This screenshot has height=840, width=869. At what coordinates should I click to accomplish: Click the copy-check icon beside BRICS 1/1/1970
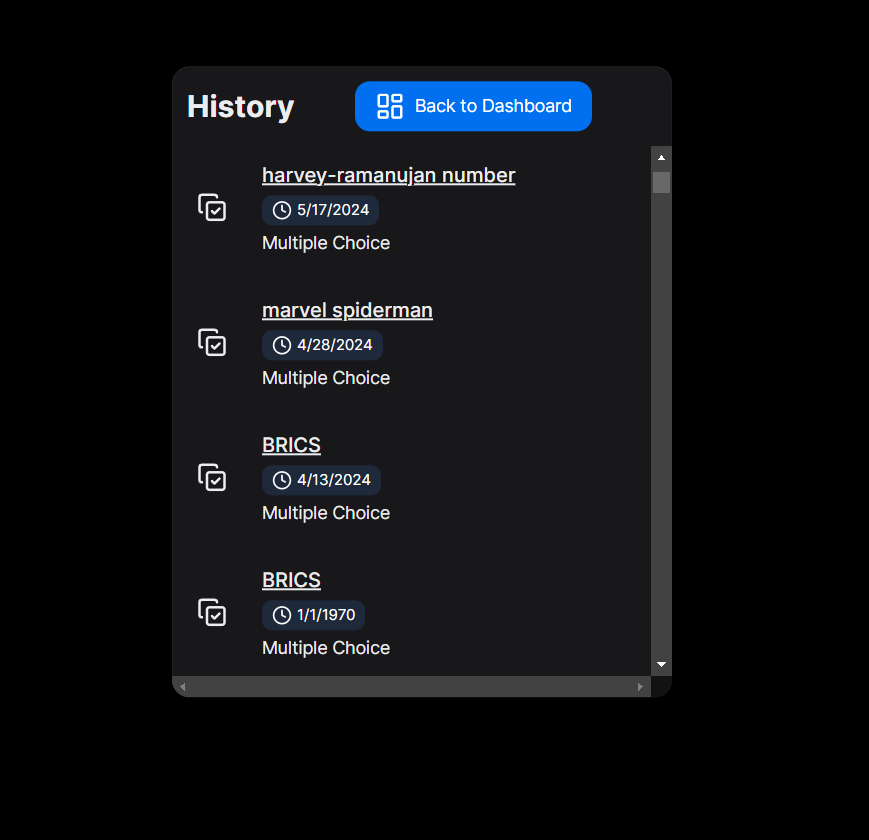212,612
